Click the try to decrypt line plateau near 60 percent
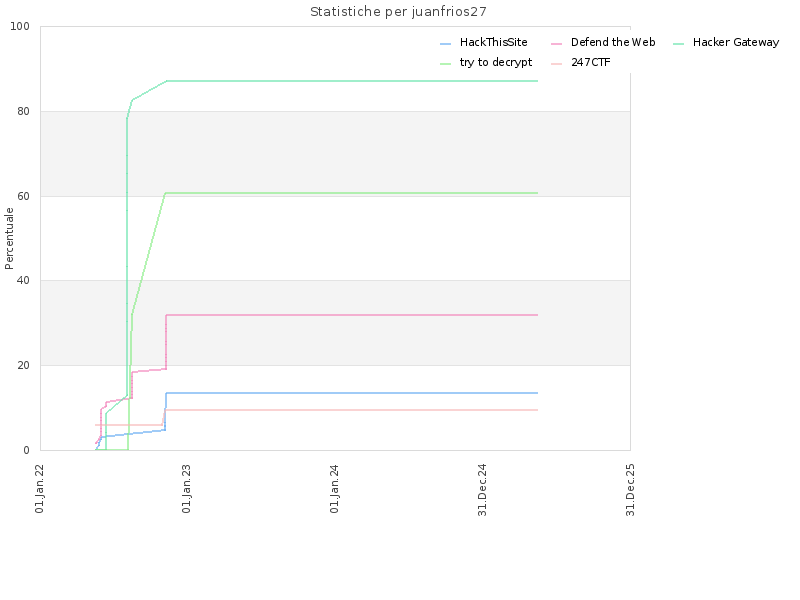The height and width of the screenshot is (600, 800). 350,193
